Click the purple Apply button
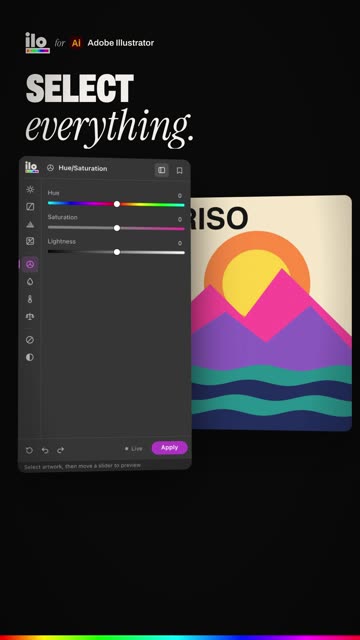The height and width of the screenshot is (640, 360). (169, 448)
